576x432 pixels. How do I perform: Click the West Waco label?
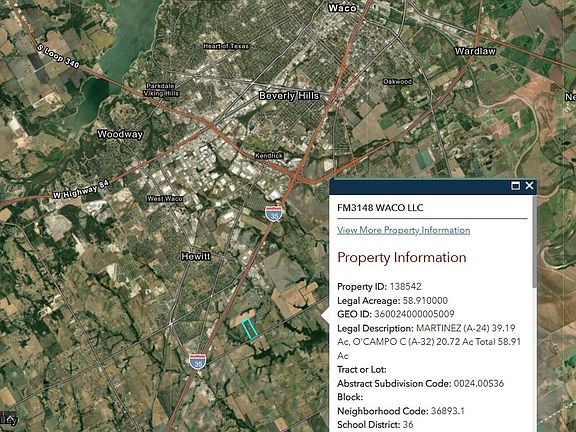tap(165, 199)
